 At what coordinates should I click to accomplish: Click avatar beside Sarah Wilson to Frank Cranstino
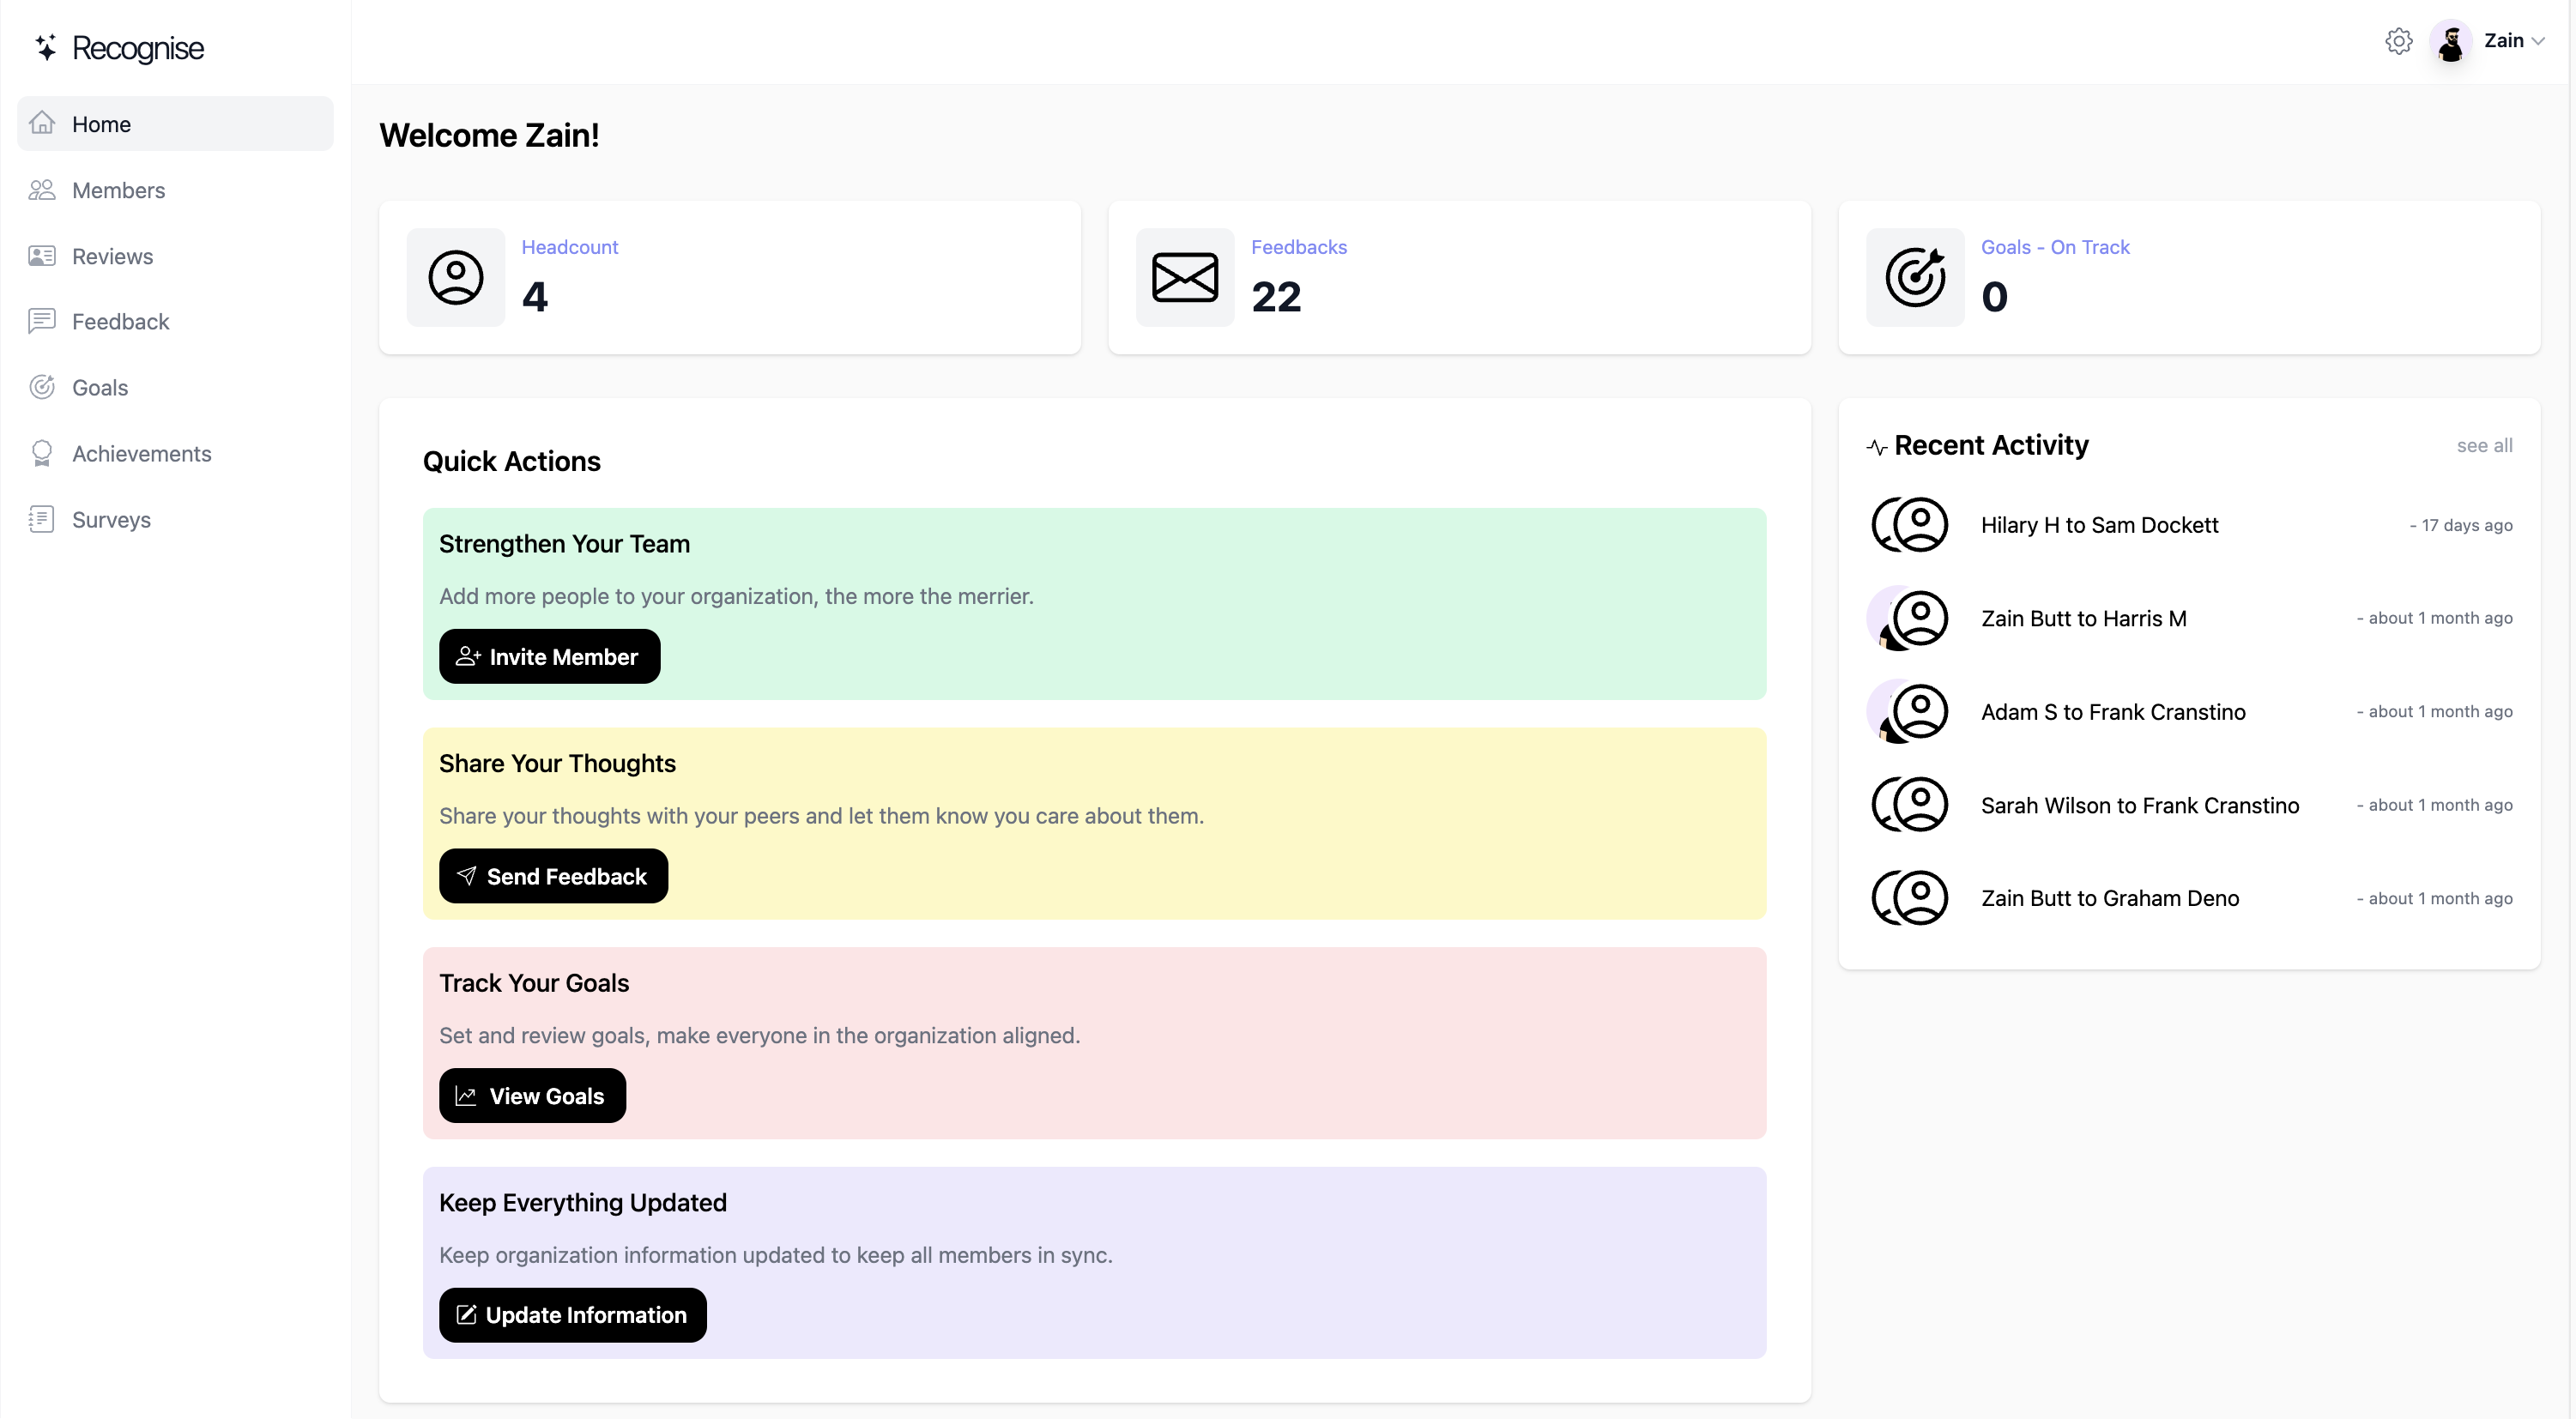[x=1910, y=805]
